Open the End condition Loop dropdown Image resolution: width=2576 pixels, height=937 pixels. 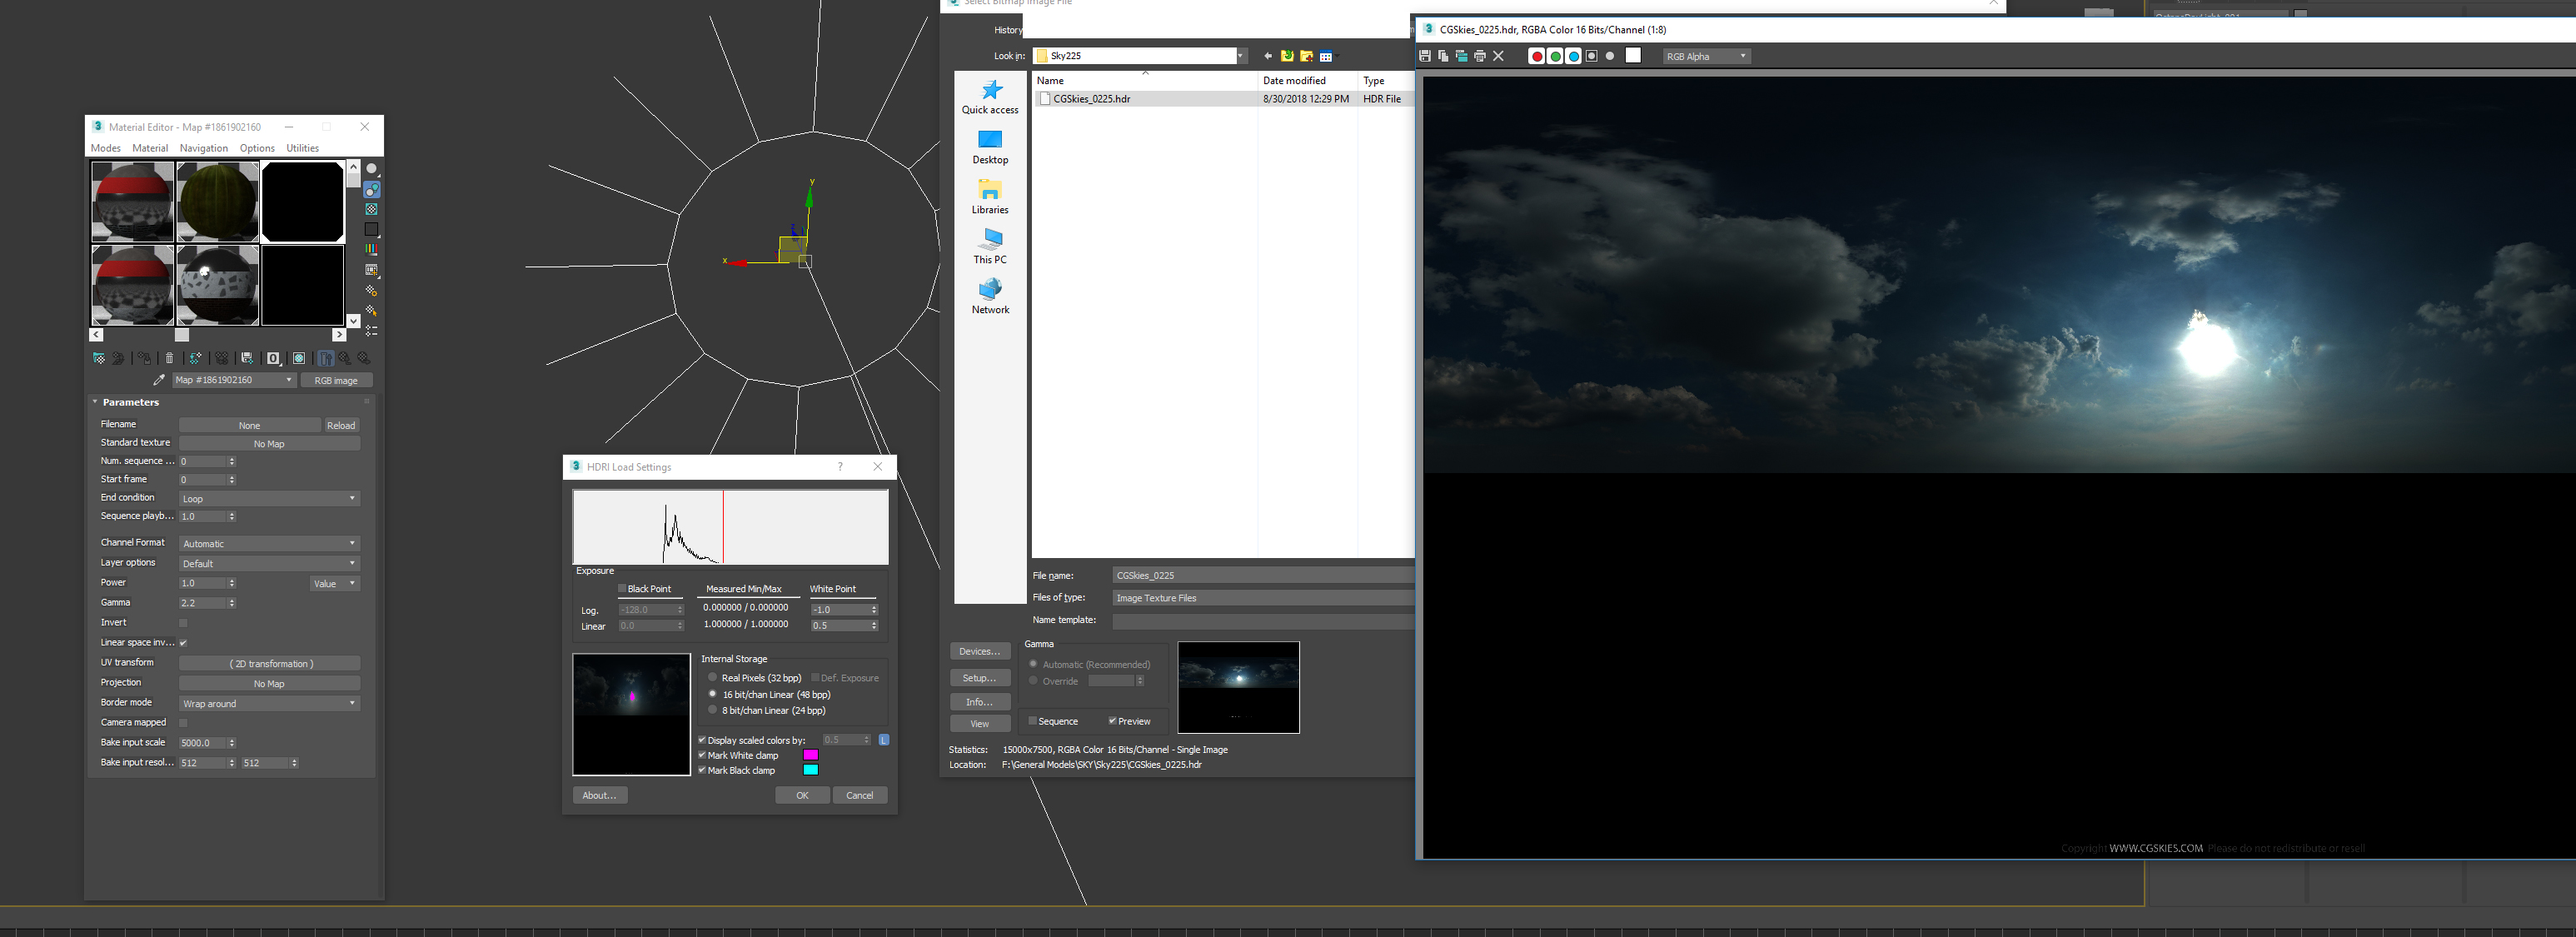point(269,499)
